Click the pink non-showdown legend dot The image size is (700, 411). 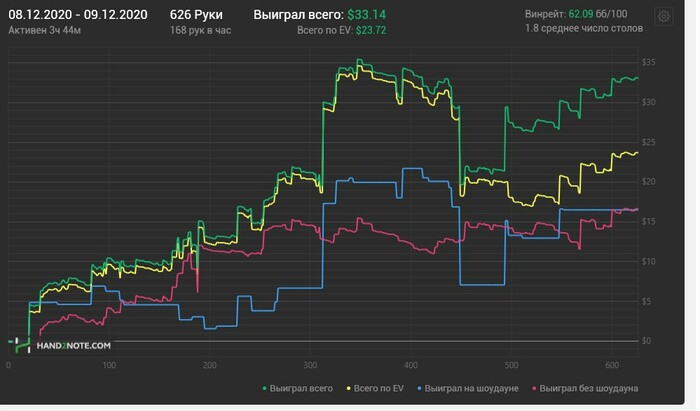coord(534,387)
